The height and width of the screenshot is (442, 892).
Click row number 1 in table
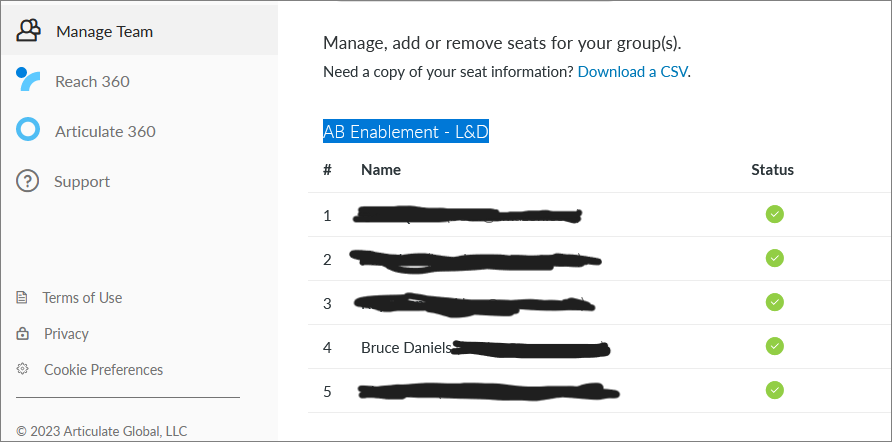coord(327,216)
